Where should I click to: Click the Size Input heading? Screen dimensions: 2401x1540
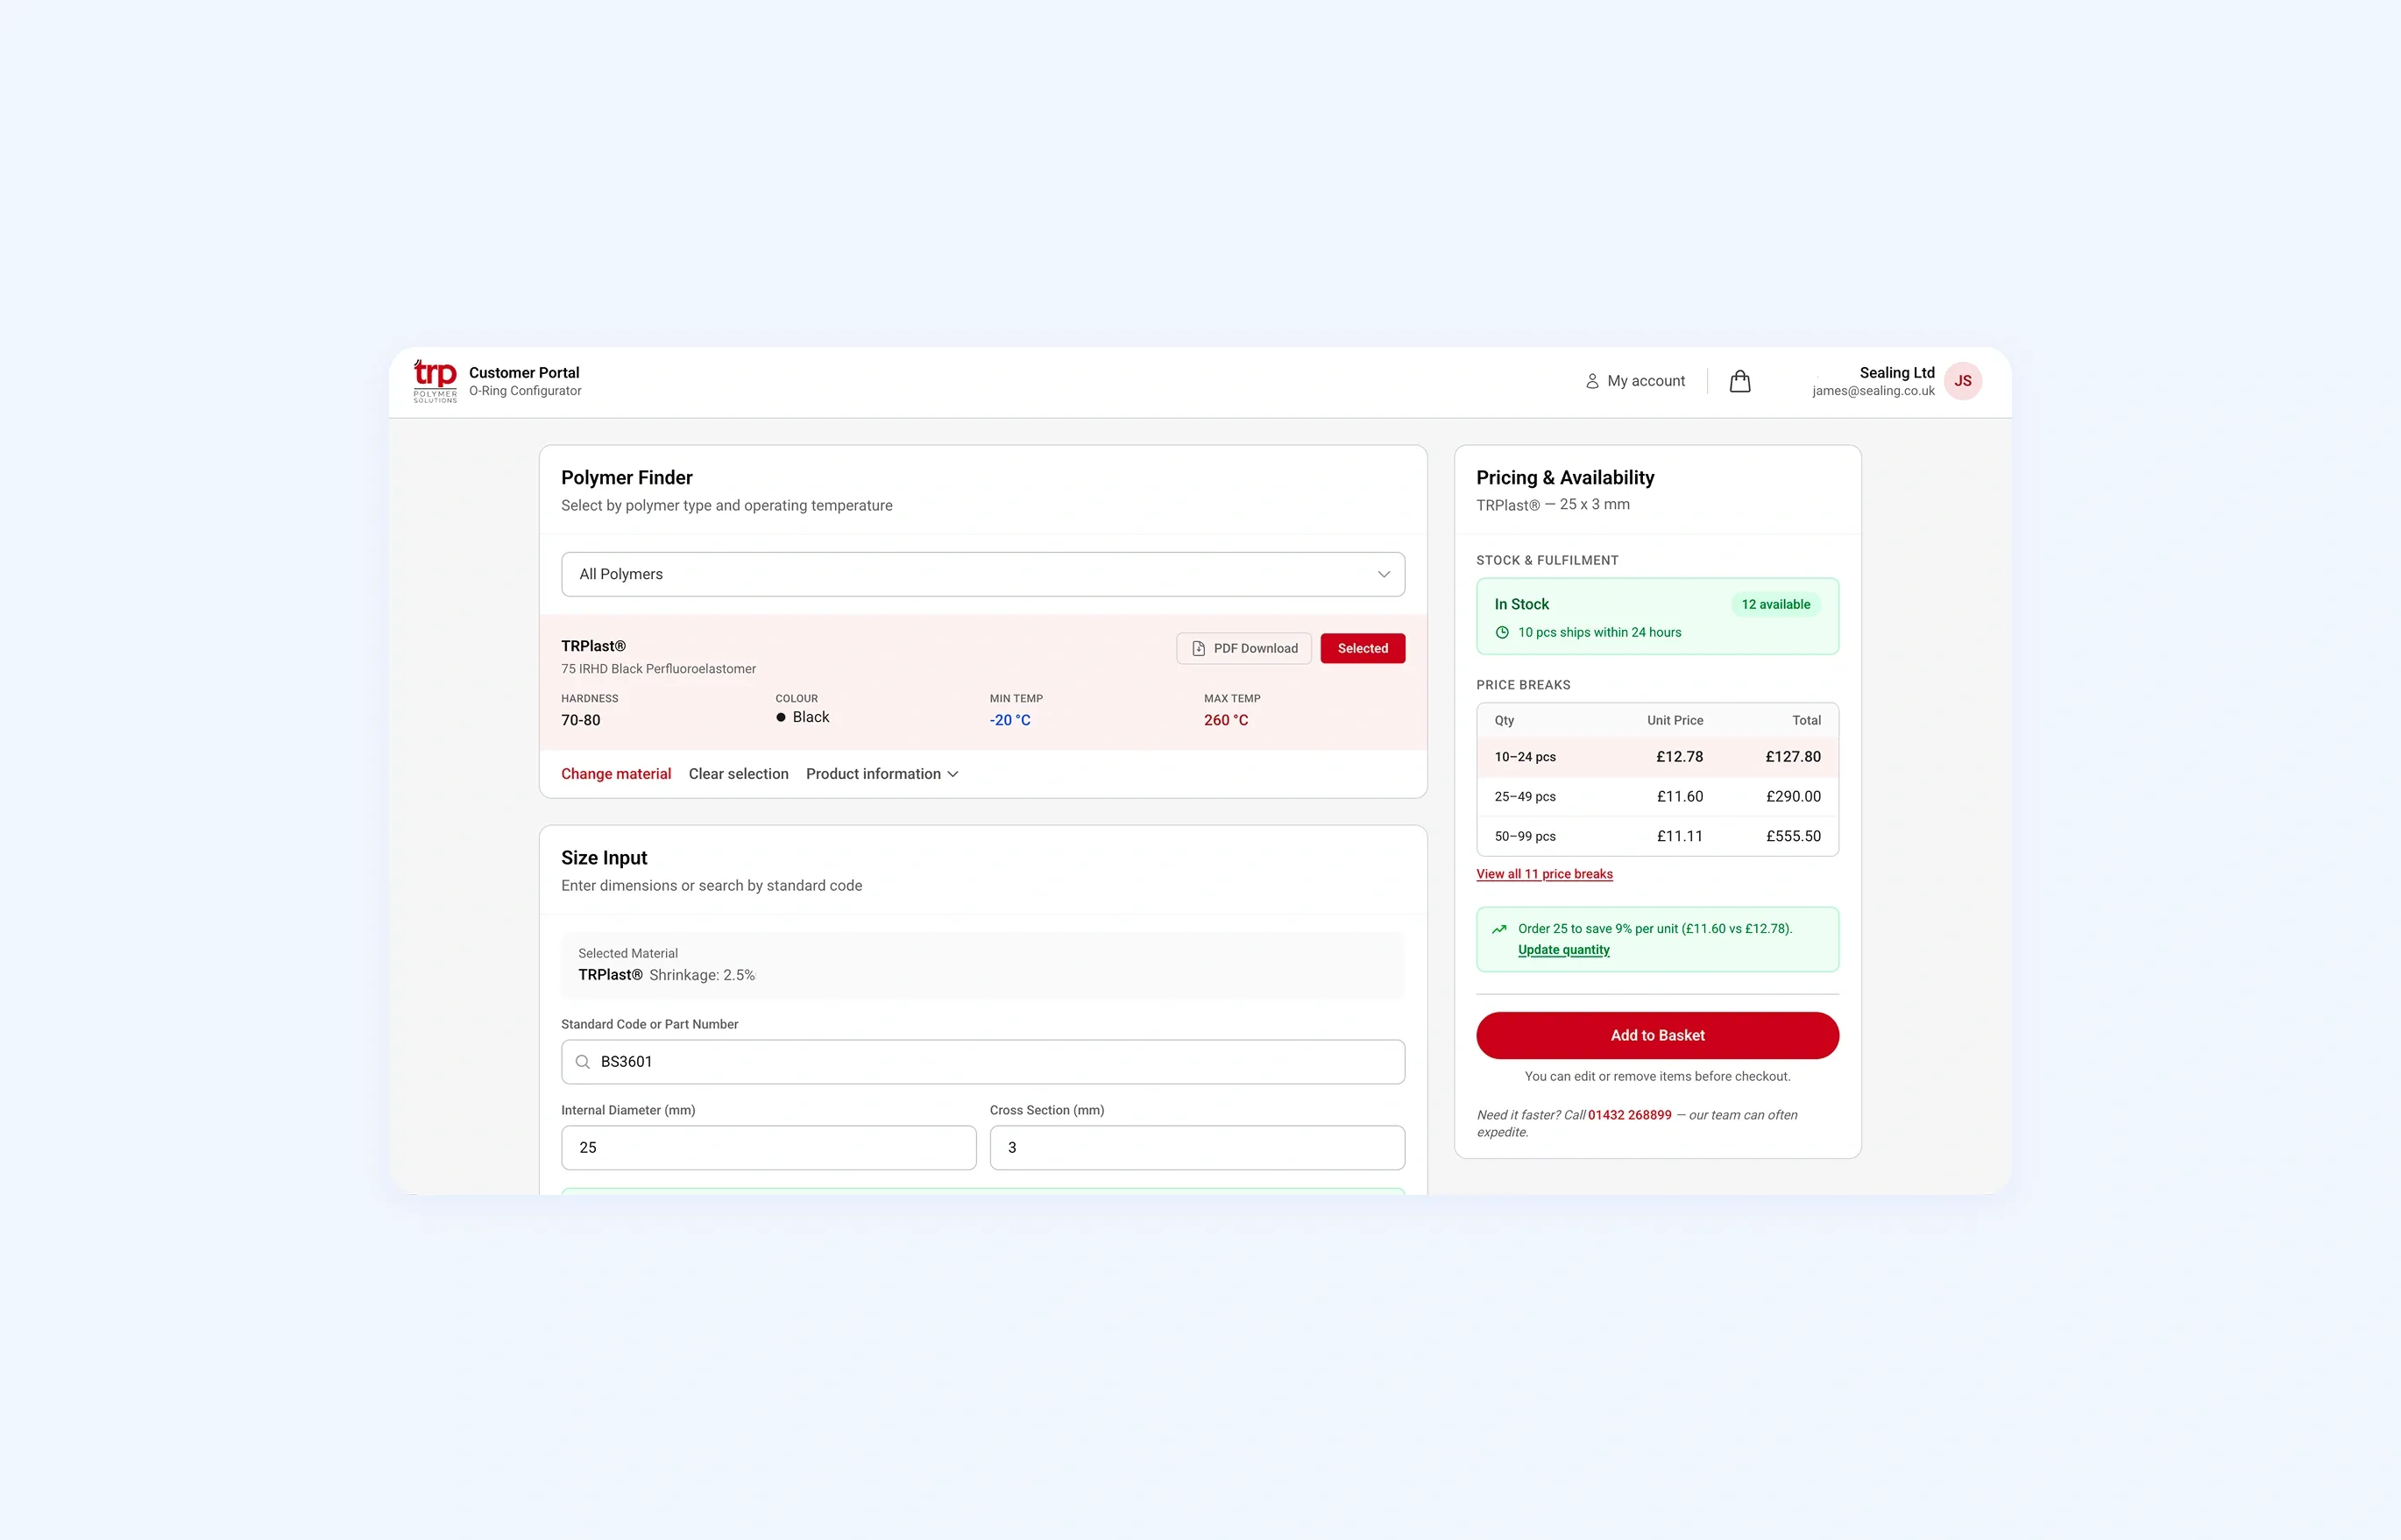point(604,858)
